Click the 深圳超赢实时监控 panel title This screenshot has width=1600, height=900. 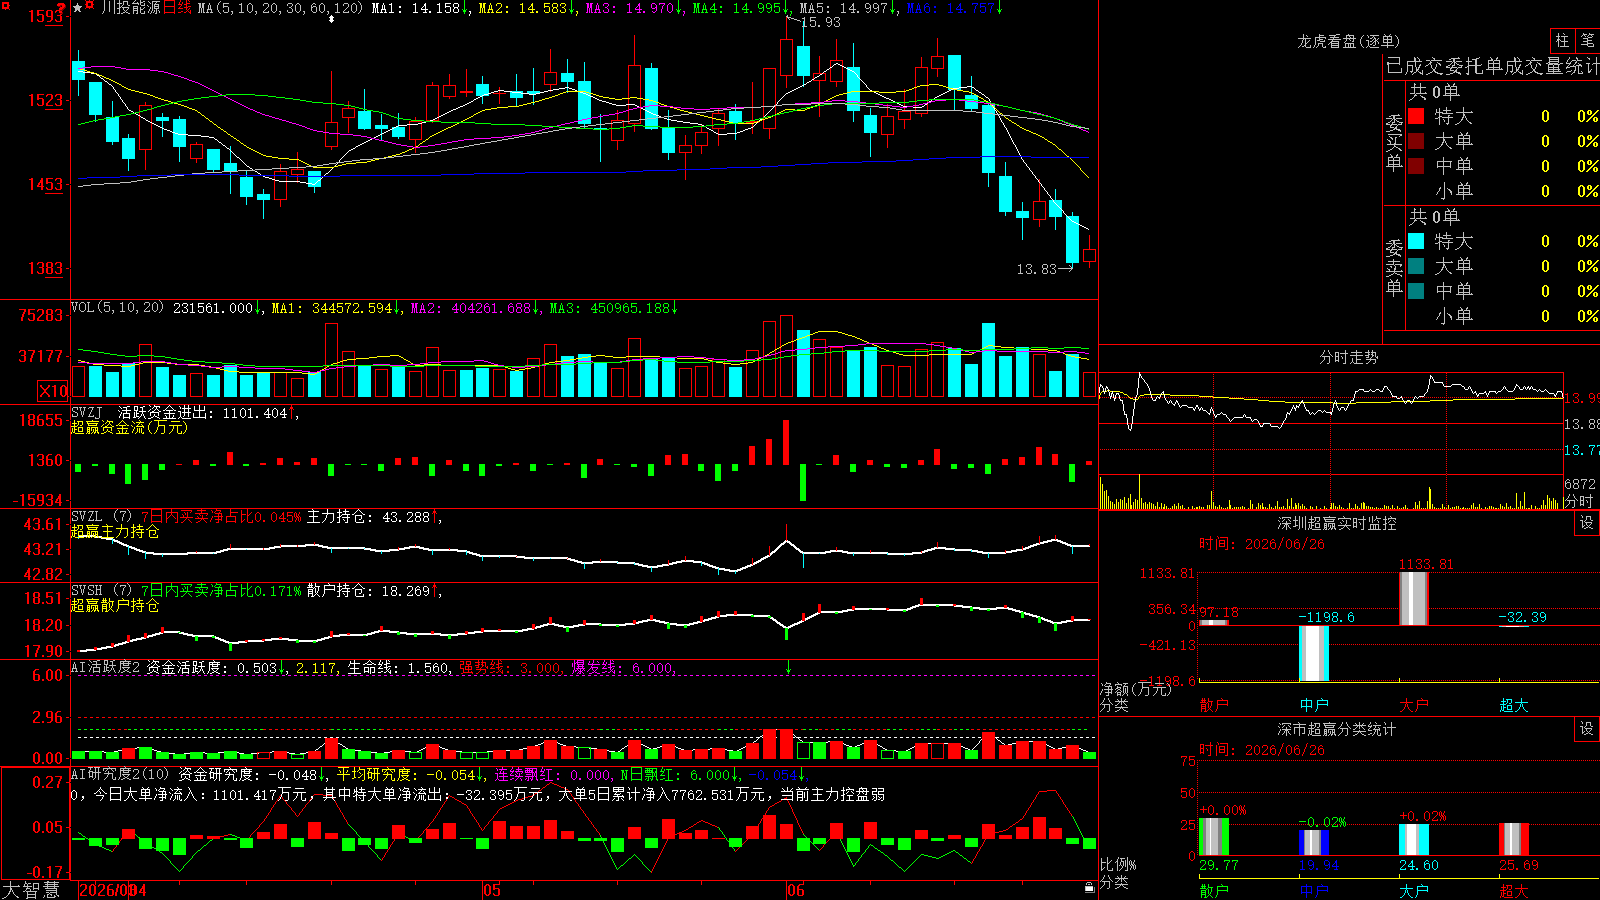(x=1337, y=523)
